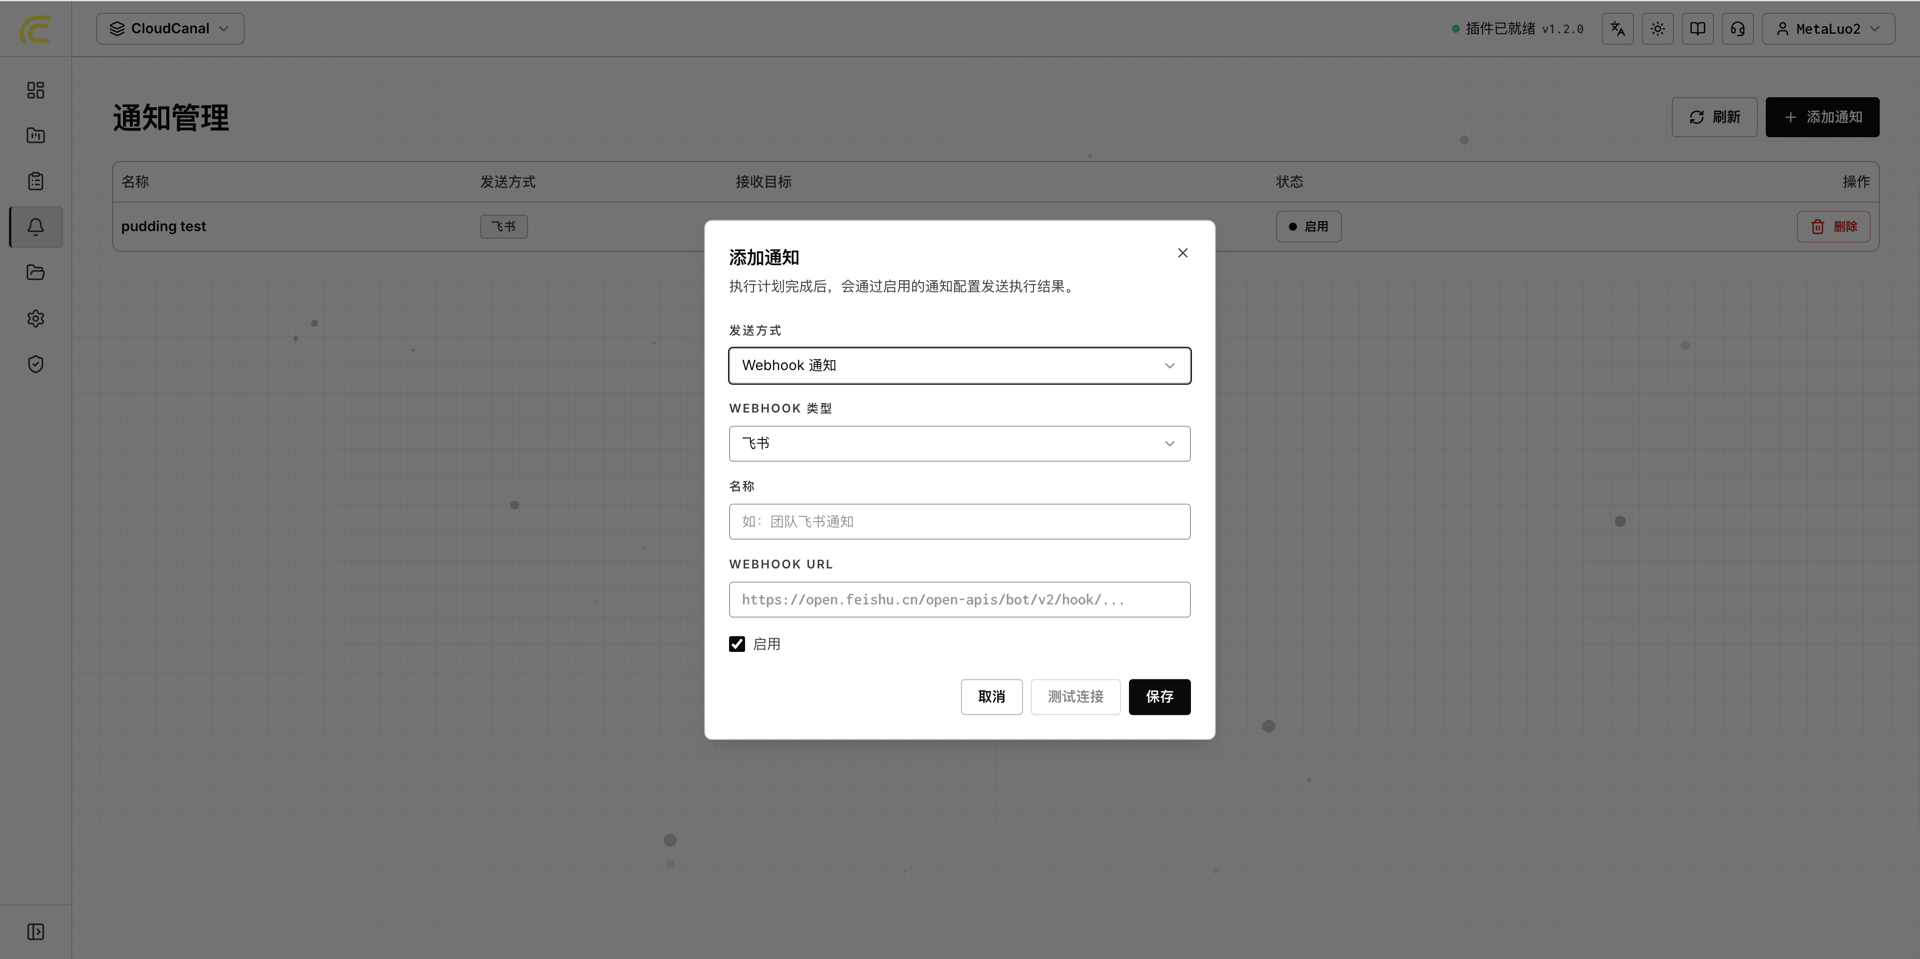
Task: Open the headset support icon
Action: (1738, 29)
